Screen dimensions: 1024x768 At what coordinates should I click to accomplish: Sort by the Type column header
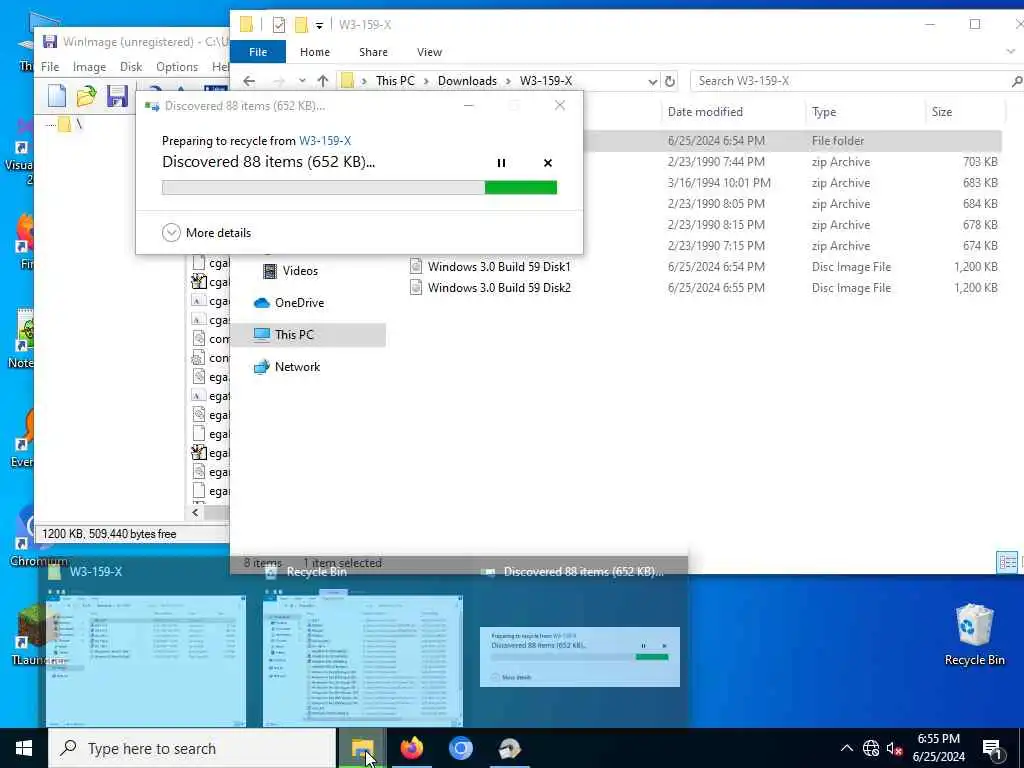[824, 112]
